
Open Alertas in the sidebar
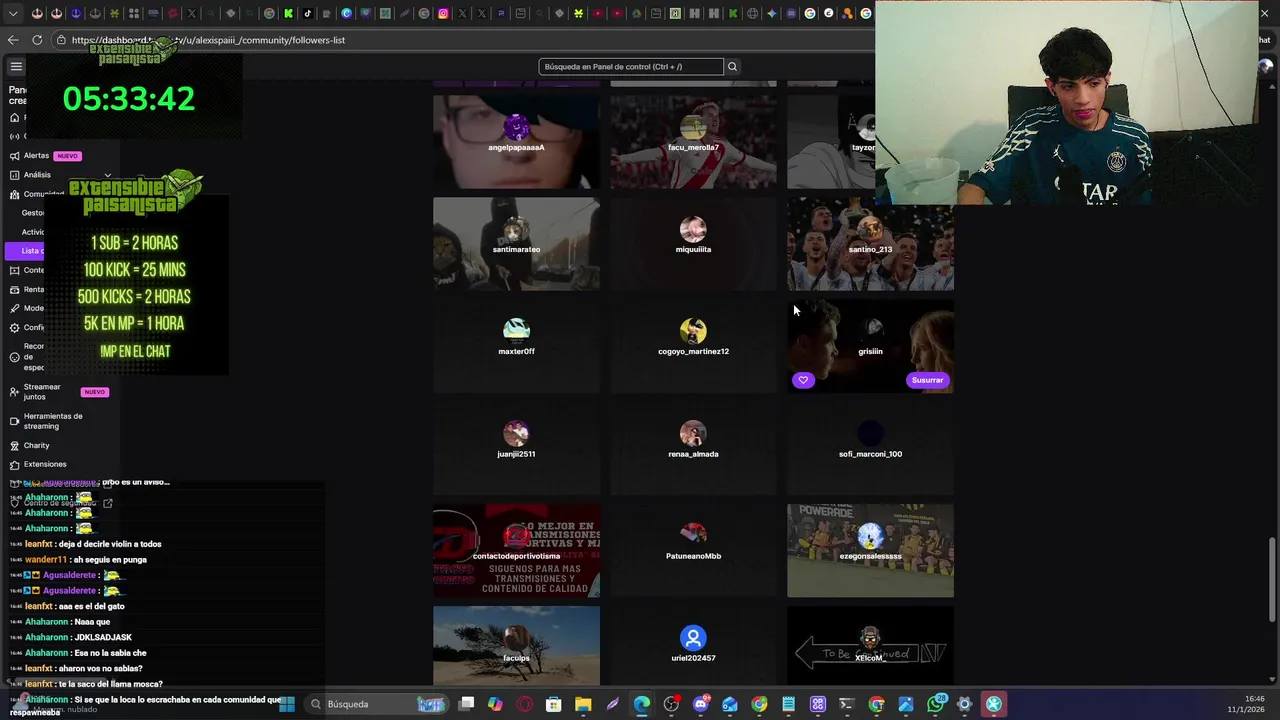click(x=36, y=156)
